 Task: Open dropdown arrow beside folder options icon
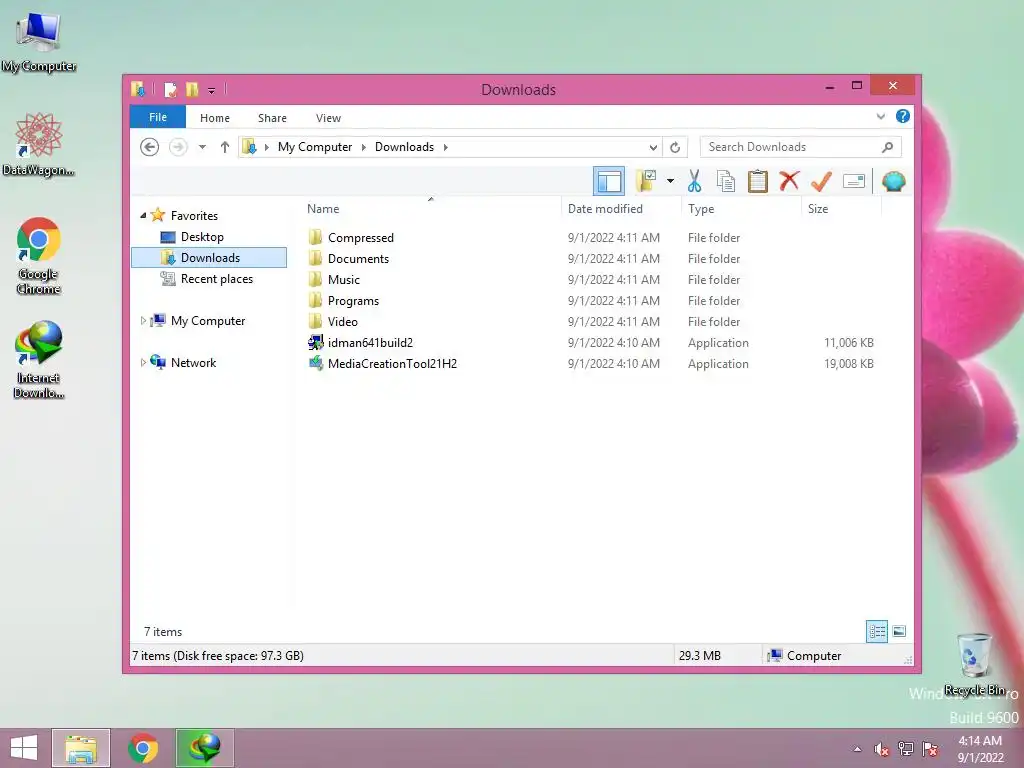tap(670, 181)
